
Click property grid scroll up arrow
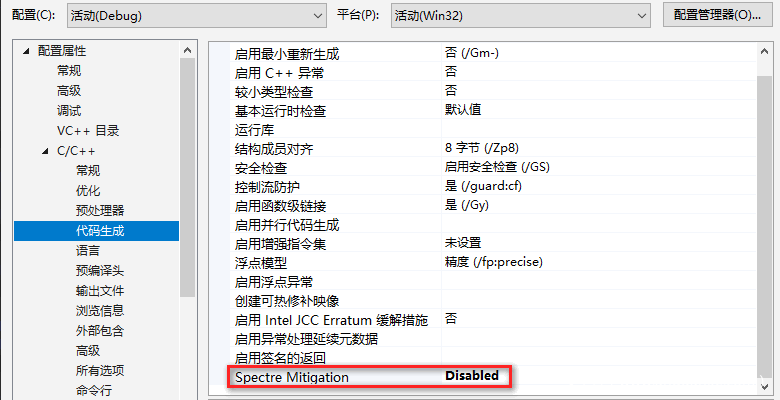[x=765, y=50]
